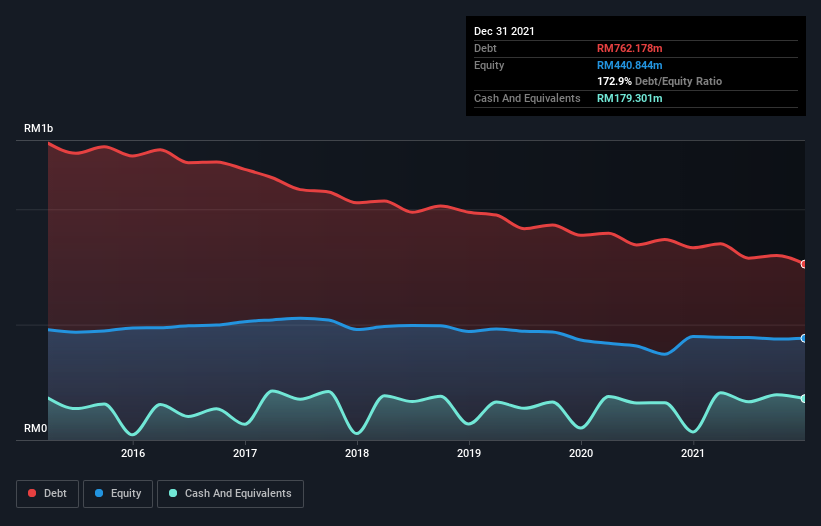Click the RM0 y-axis label
Image resolution: width=821 pixels, height=526 pixels.
[36, 428]
